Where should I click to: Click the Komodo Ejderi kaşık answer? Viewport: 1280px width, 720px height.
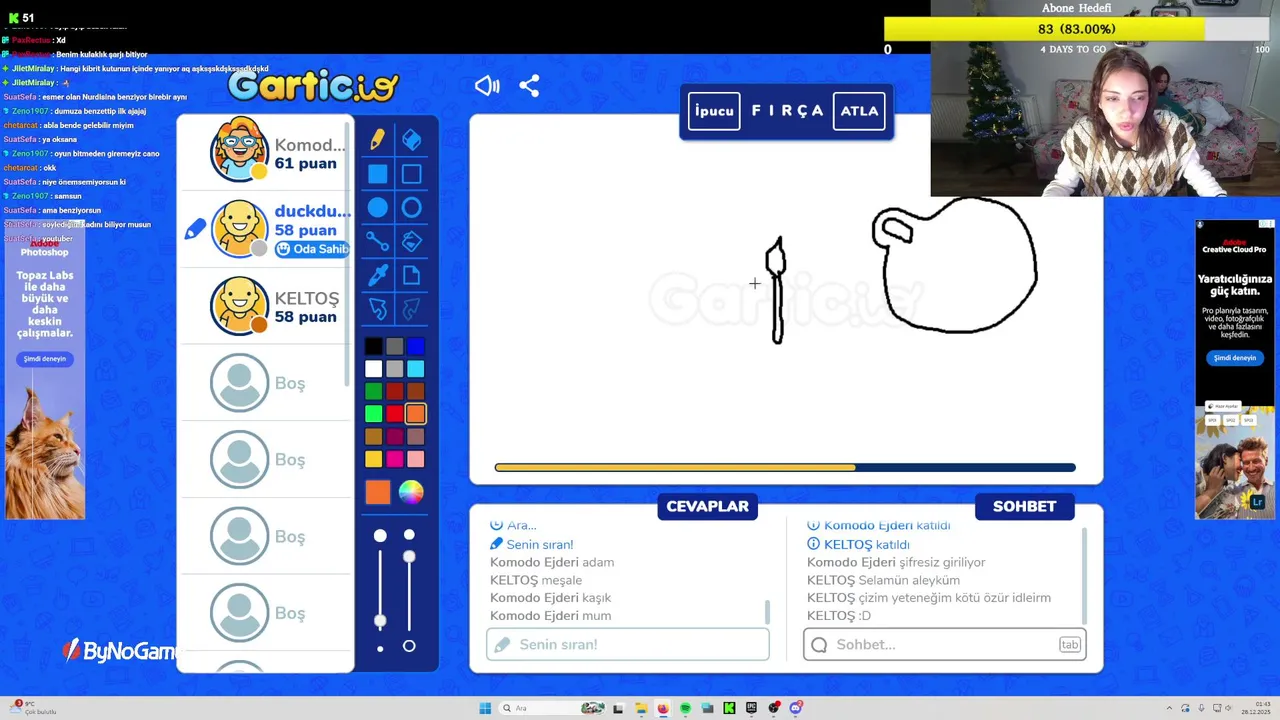tap(550, 598)
